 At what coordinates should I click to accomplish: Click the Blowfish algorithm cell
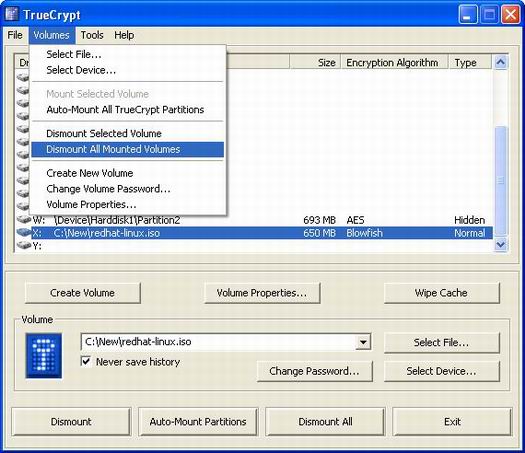click(x=364, y=233)
